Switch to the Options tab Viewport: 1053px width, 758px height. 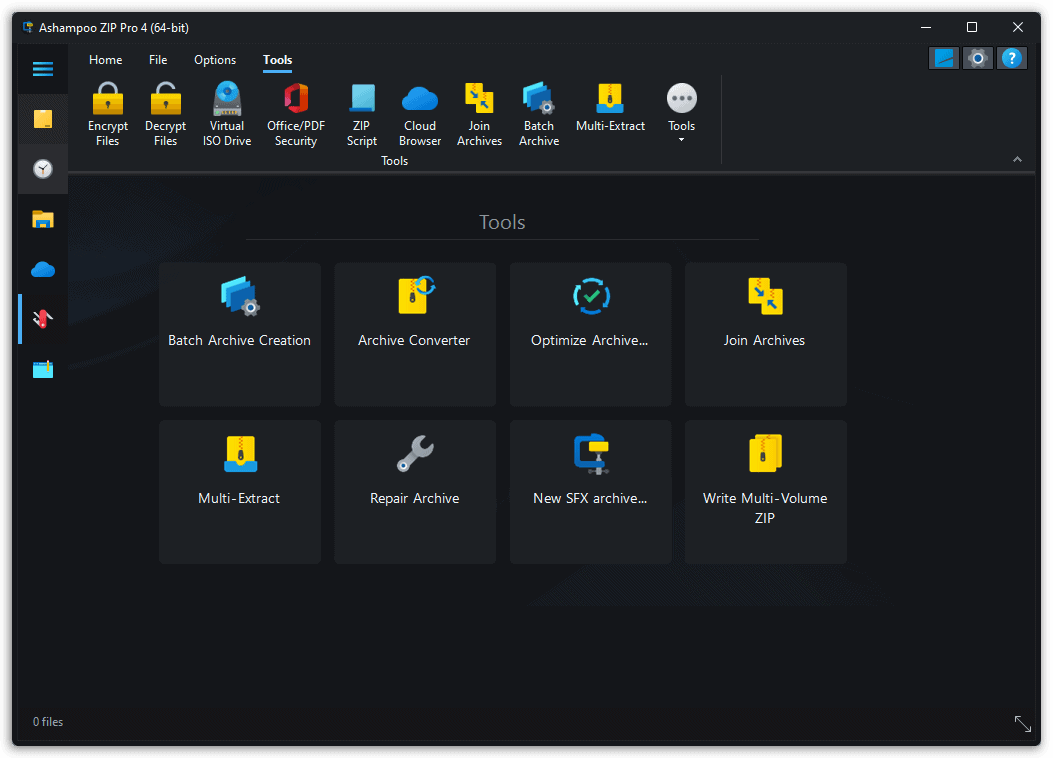coord(215,60)
